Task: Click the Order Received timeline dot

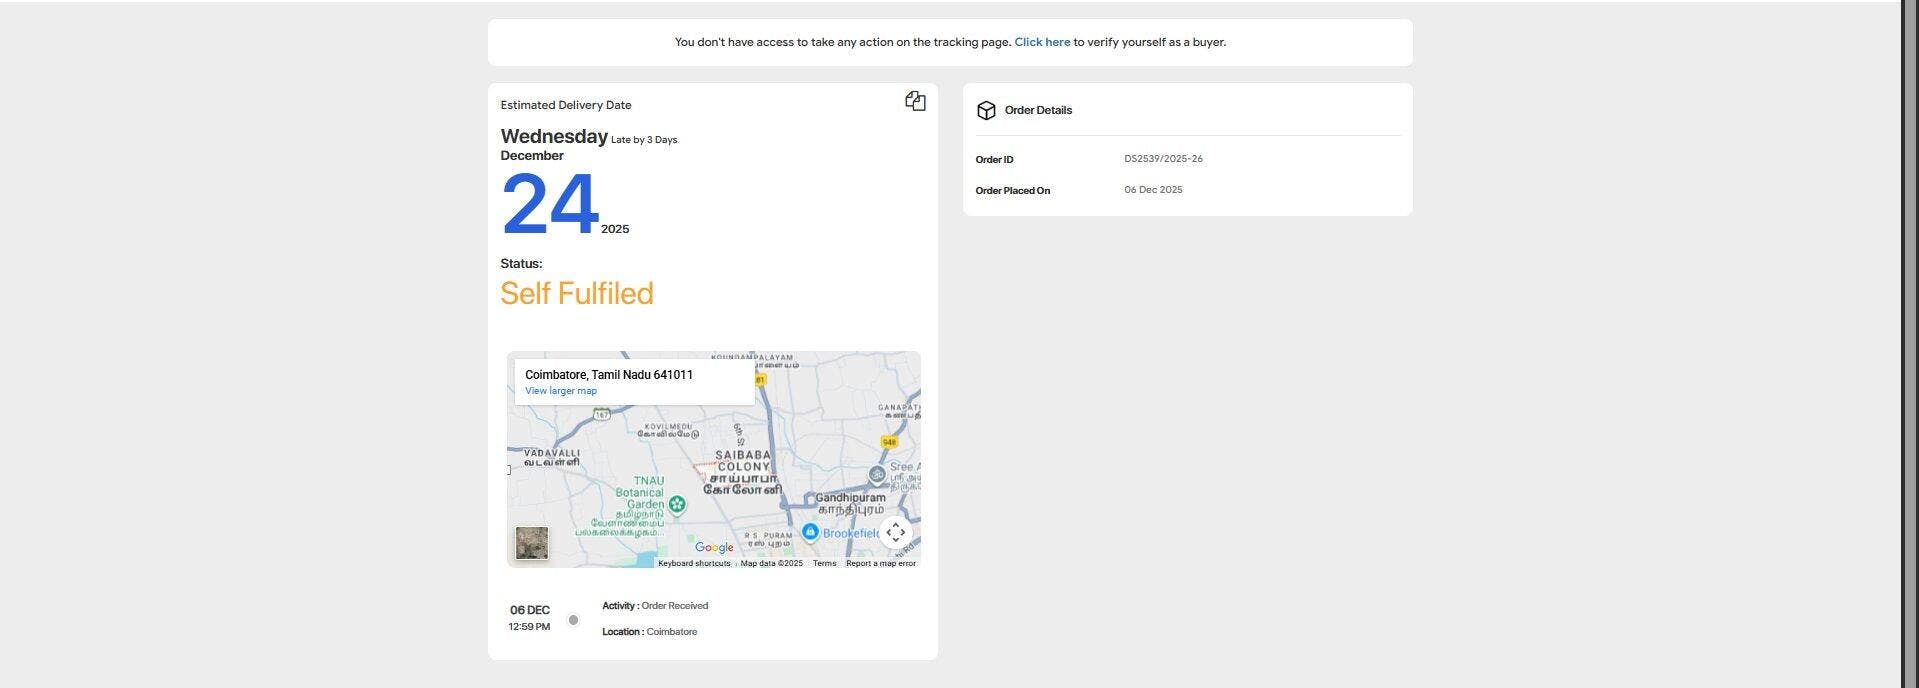Action: point(573,620)
